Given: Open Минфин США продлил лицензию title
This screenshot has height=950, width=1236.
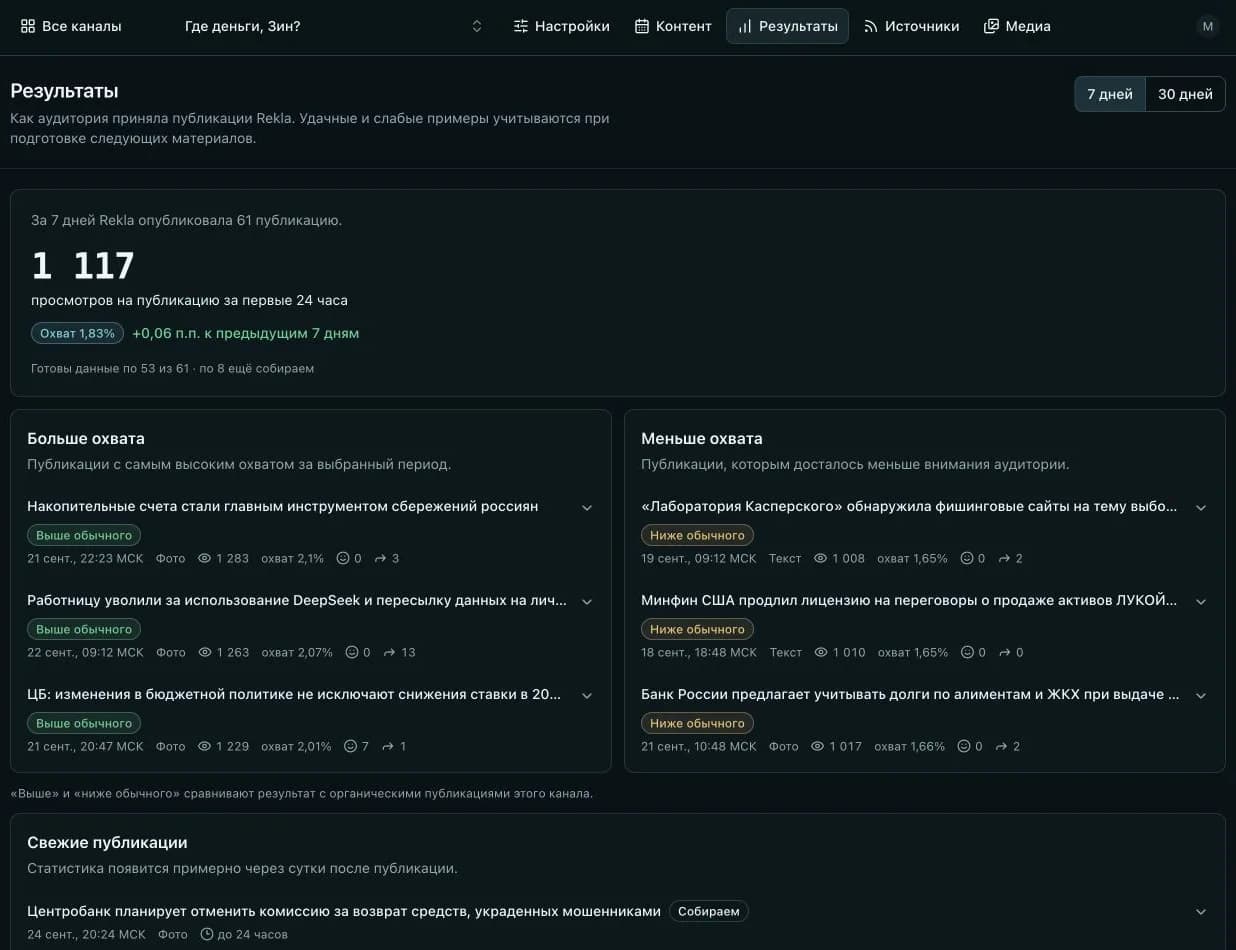Looking at the screenshot, I should pos(909,600).
